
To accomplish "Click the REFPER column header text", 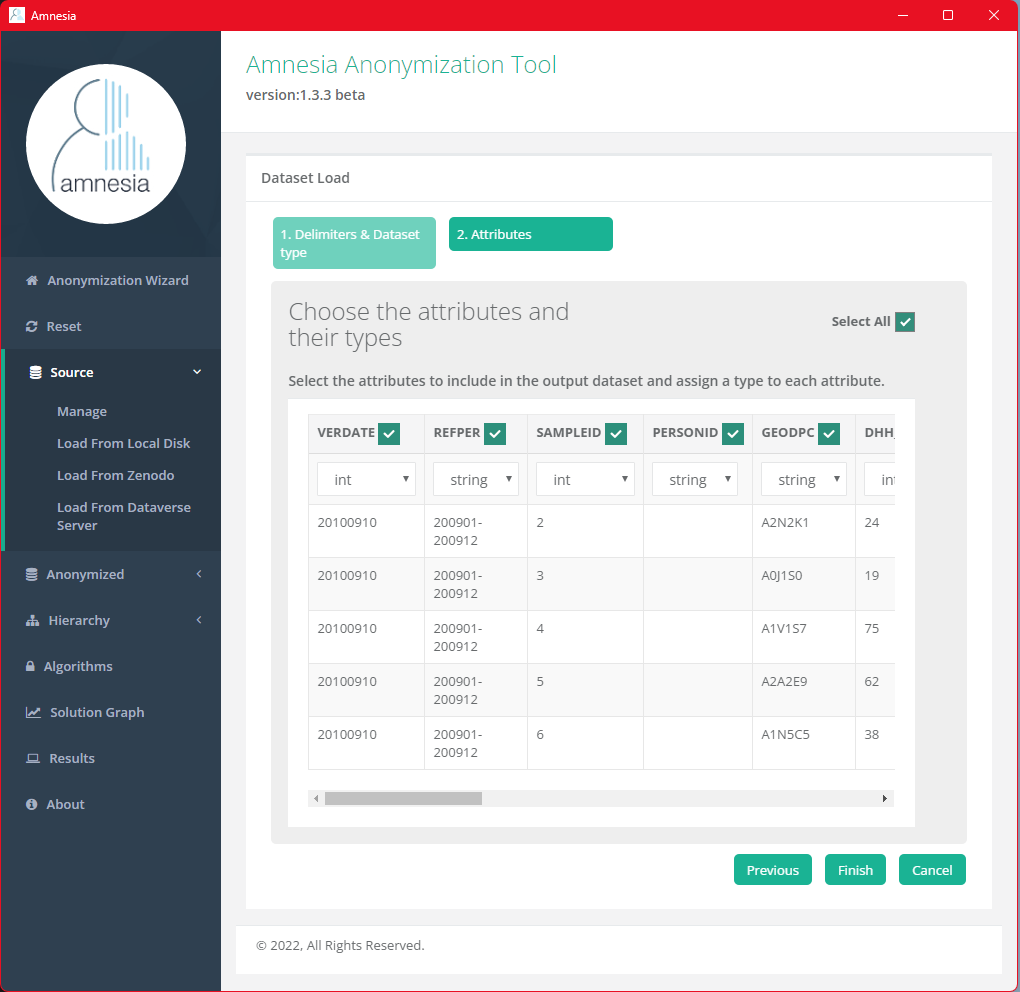I will click(457, 433).
